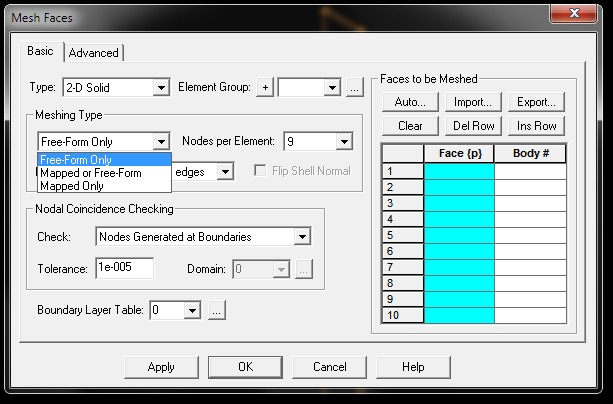Click the Apply button
This screenshot has height=404, width=613.
[x=161, y=367]
